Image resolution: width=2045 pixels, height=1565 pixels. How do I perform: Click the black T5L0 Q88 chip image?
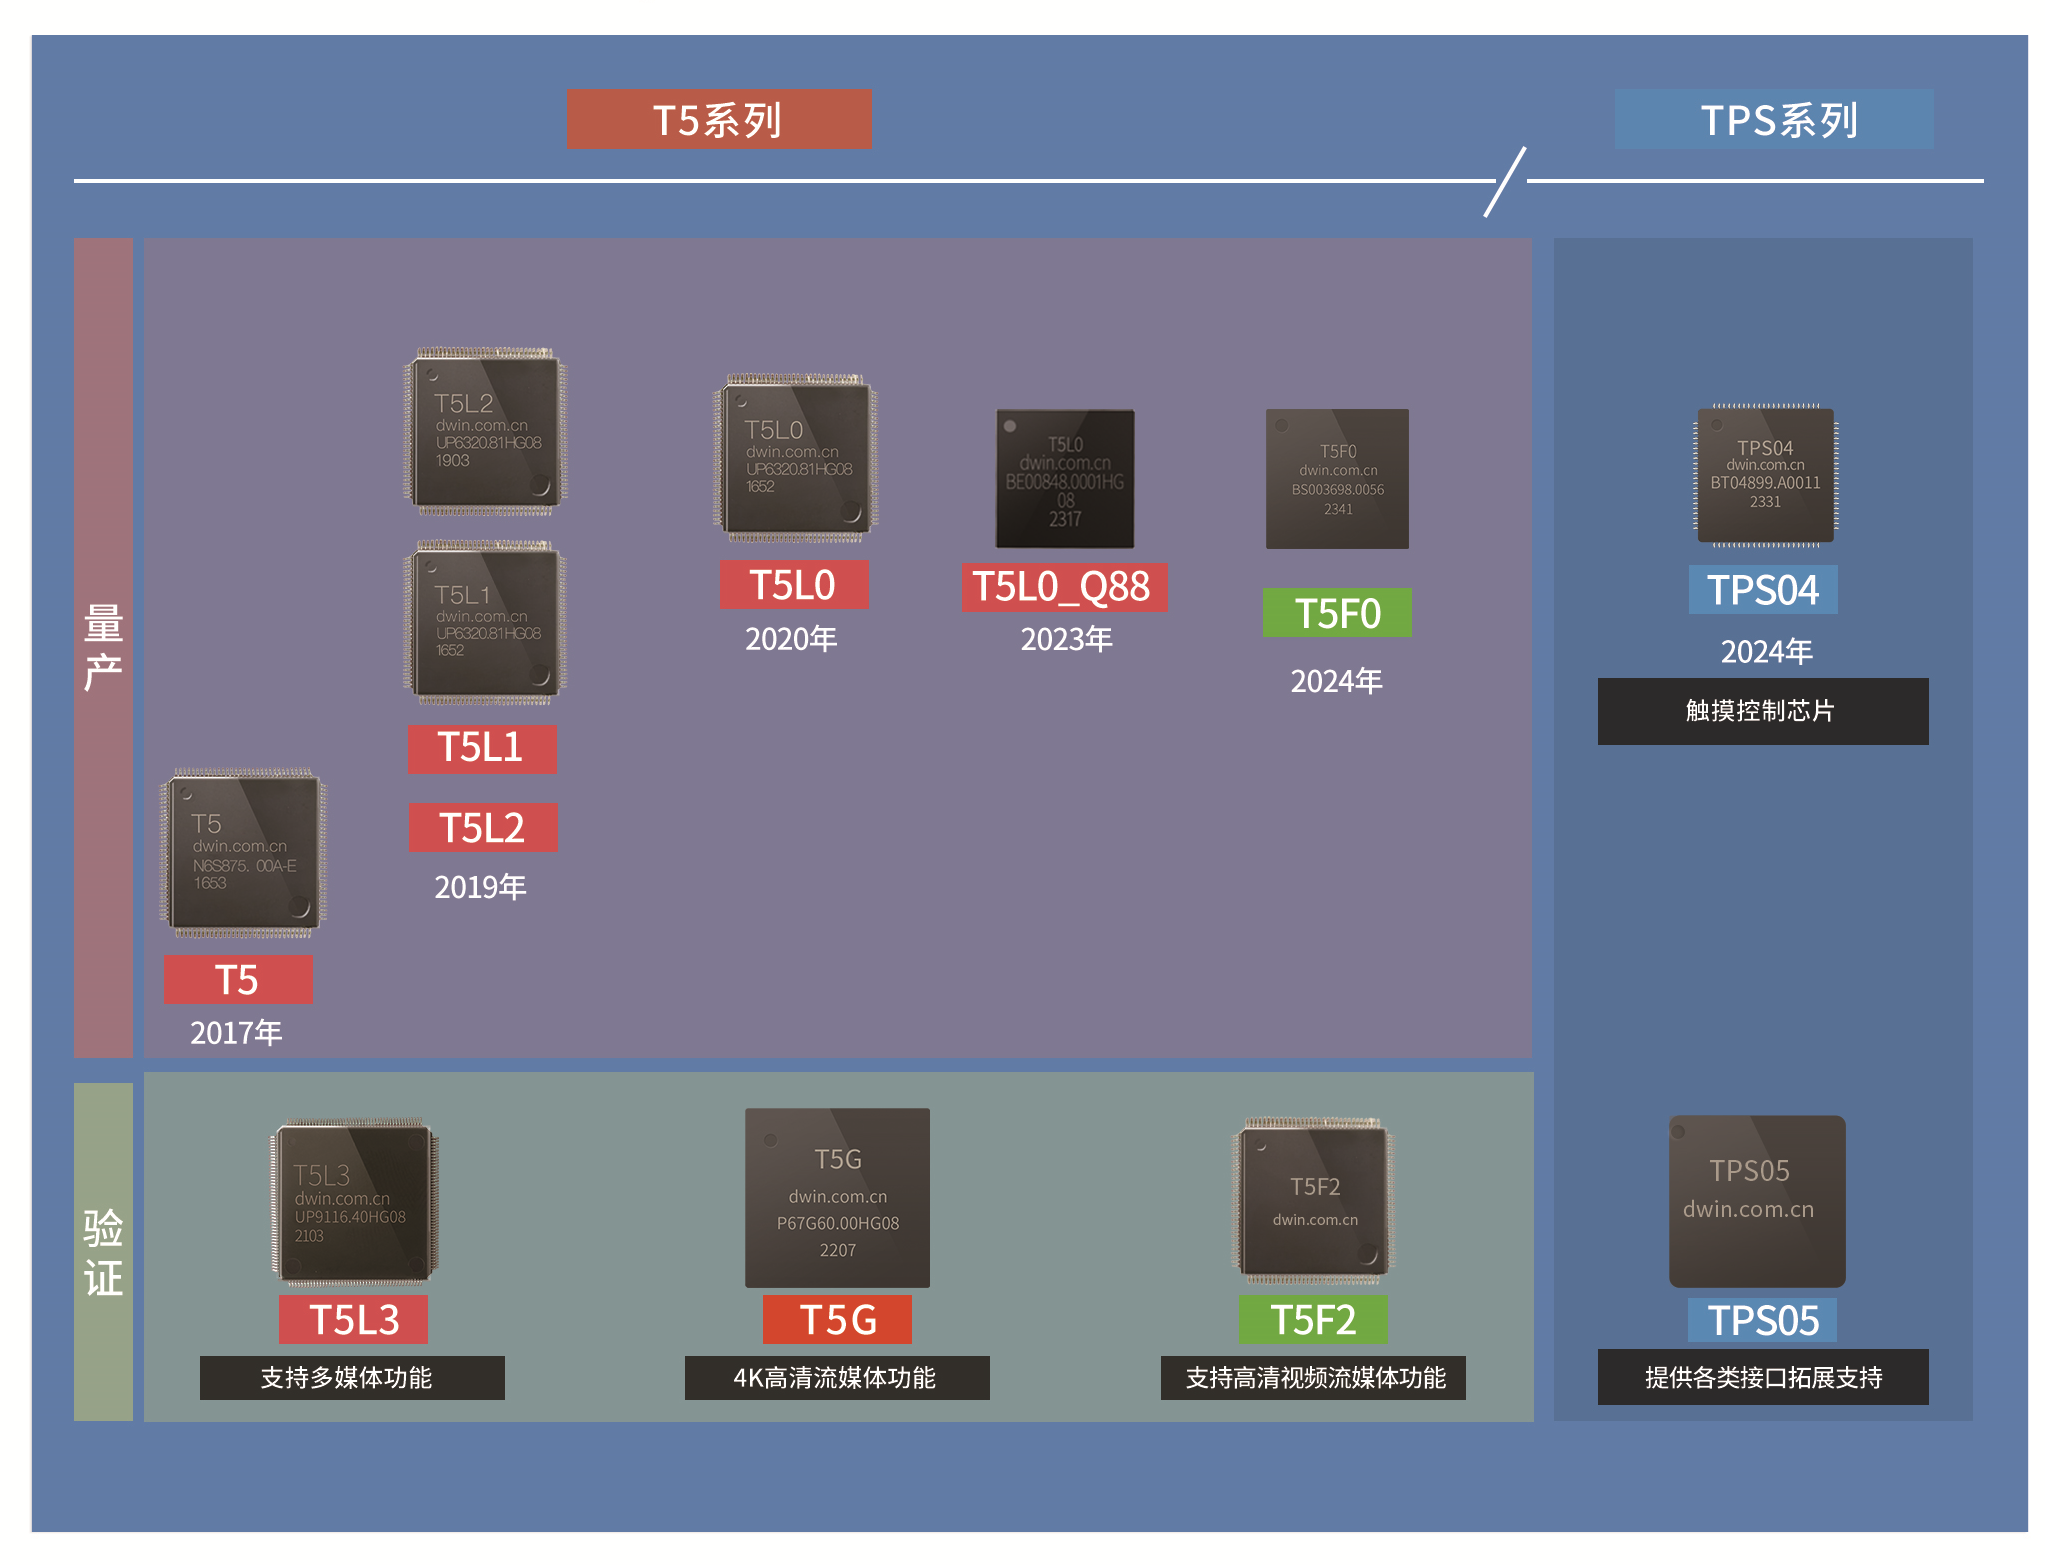(x=1065, y=478)
